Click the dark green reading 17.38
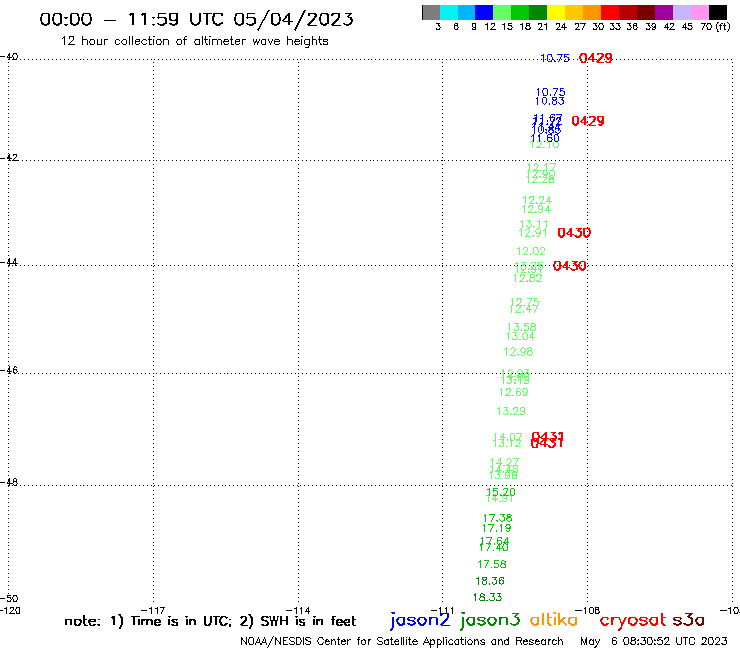 pyautogui.click(x=497, y=518)
